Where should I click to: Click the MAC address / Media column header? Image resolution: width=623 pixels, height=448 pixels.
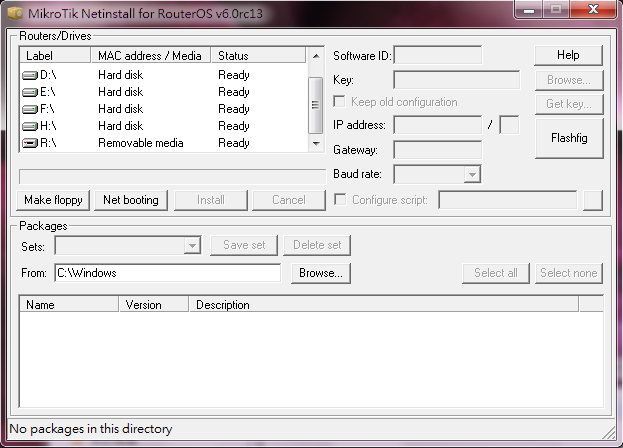tap(151, 56)
